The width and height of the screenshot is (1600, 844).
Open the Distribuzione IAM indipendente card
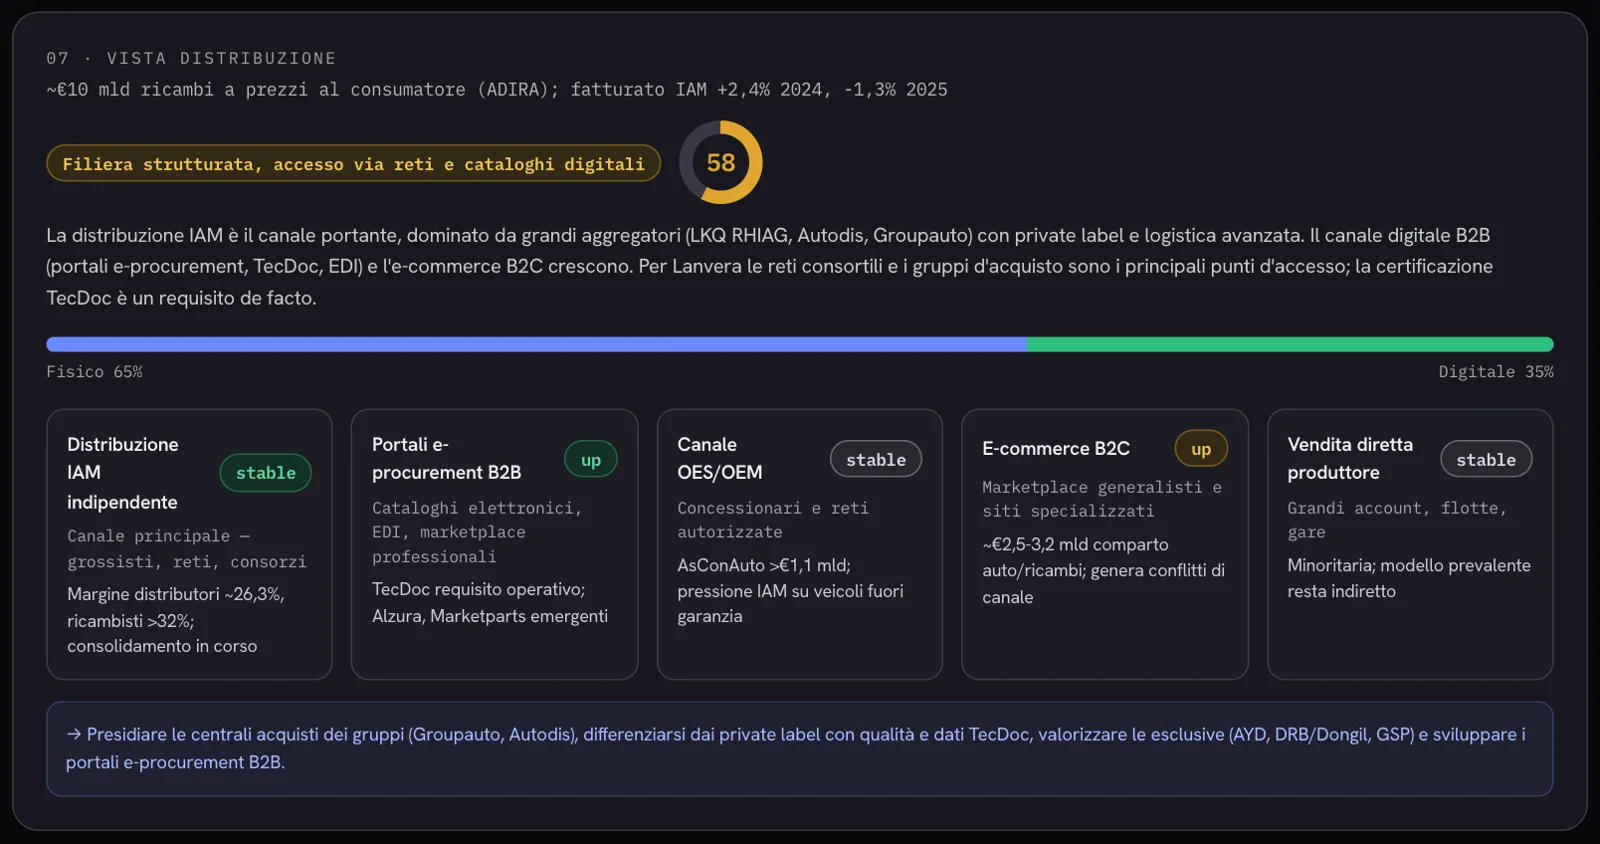click(189, 544)
